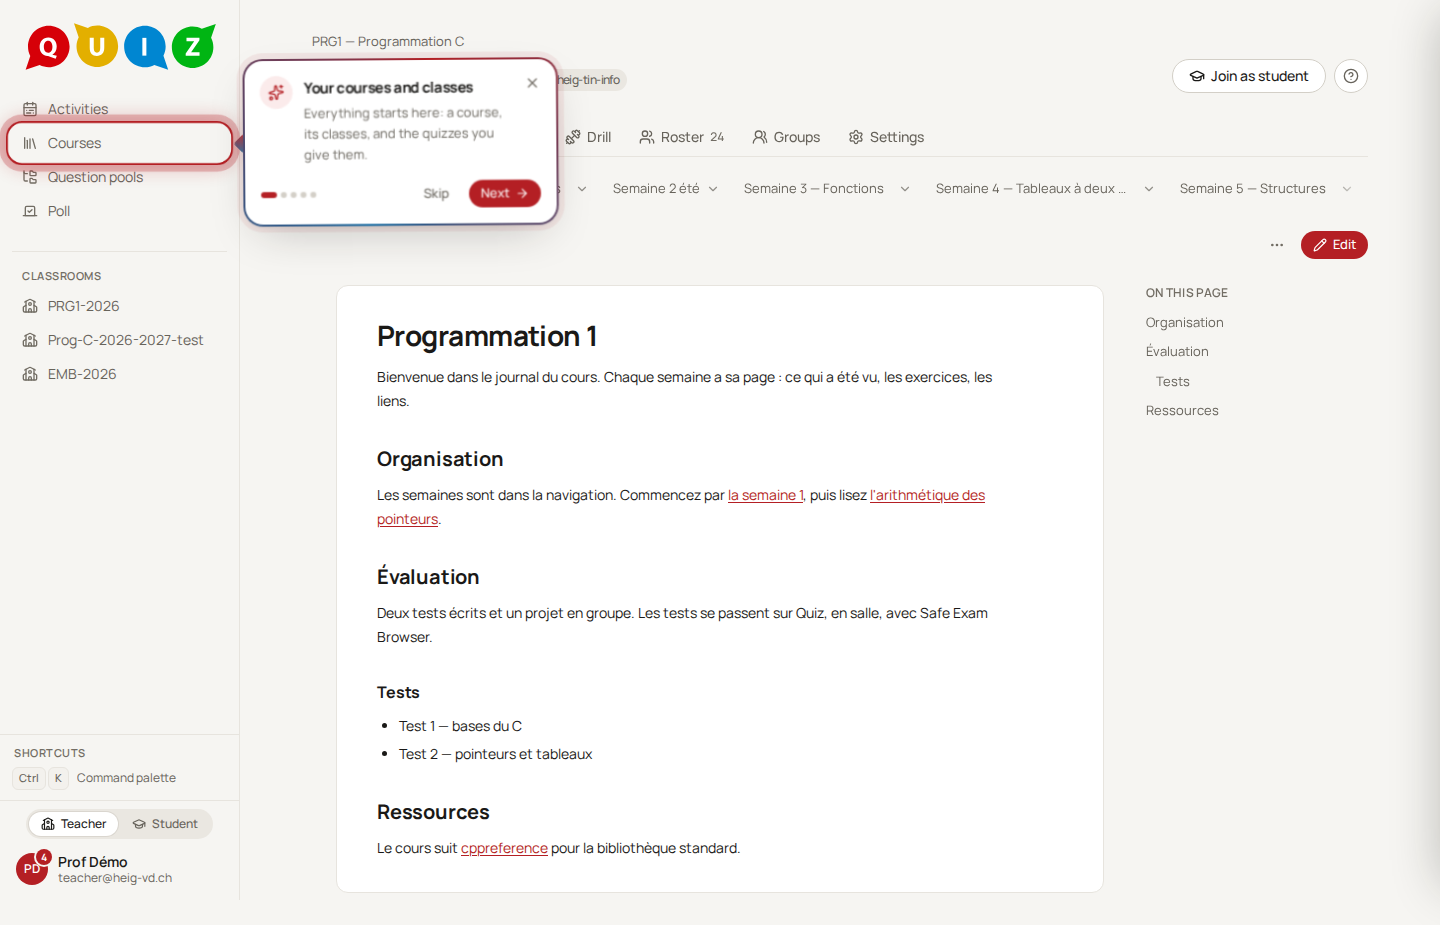Follow the 'la semaine 1' link
1440x925 pixels.
766,495
